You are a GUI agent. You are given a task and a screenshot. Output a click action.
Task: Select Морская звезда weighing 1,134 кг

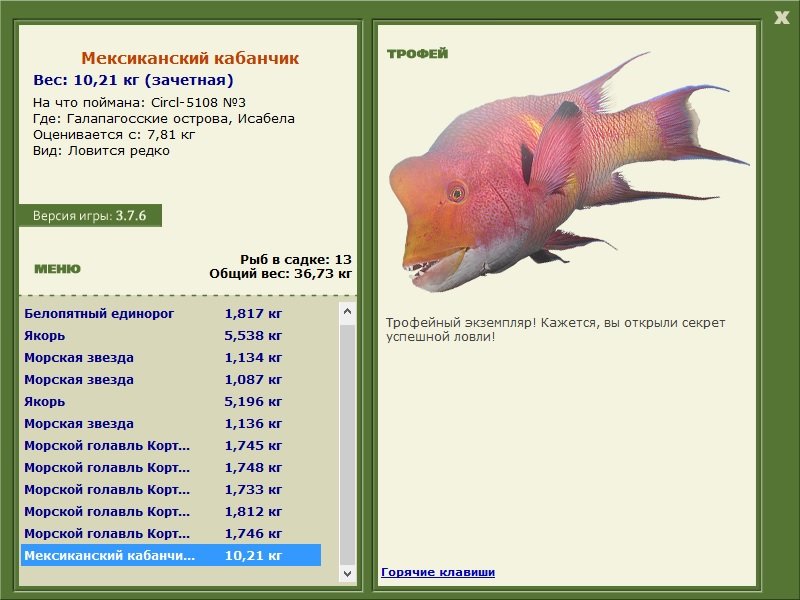coord(171,358)
